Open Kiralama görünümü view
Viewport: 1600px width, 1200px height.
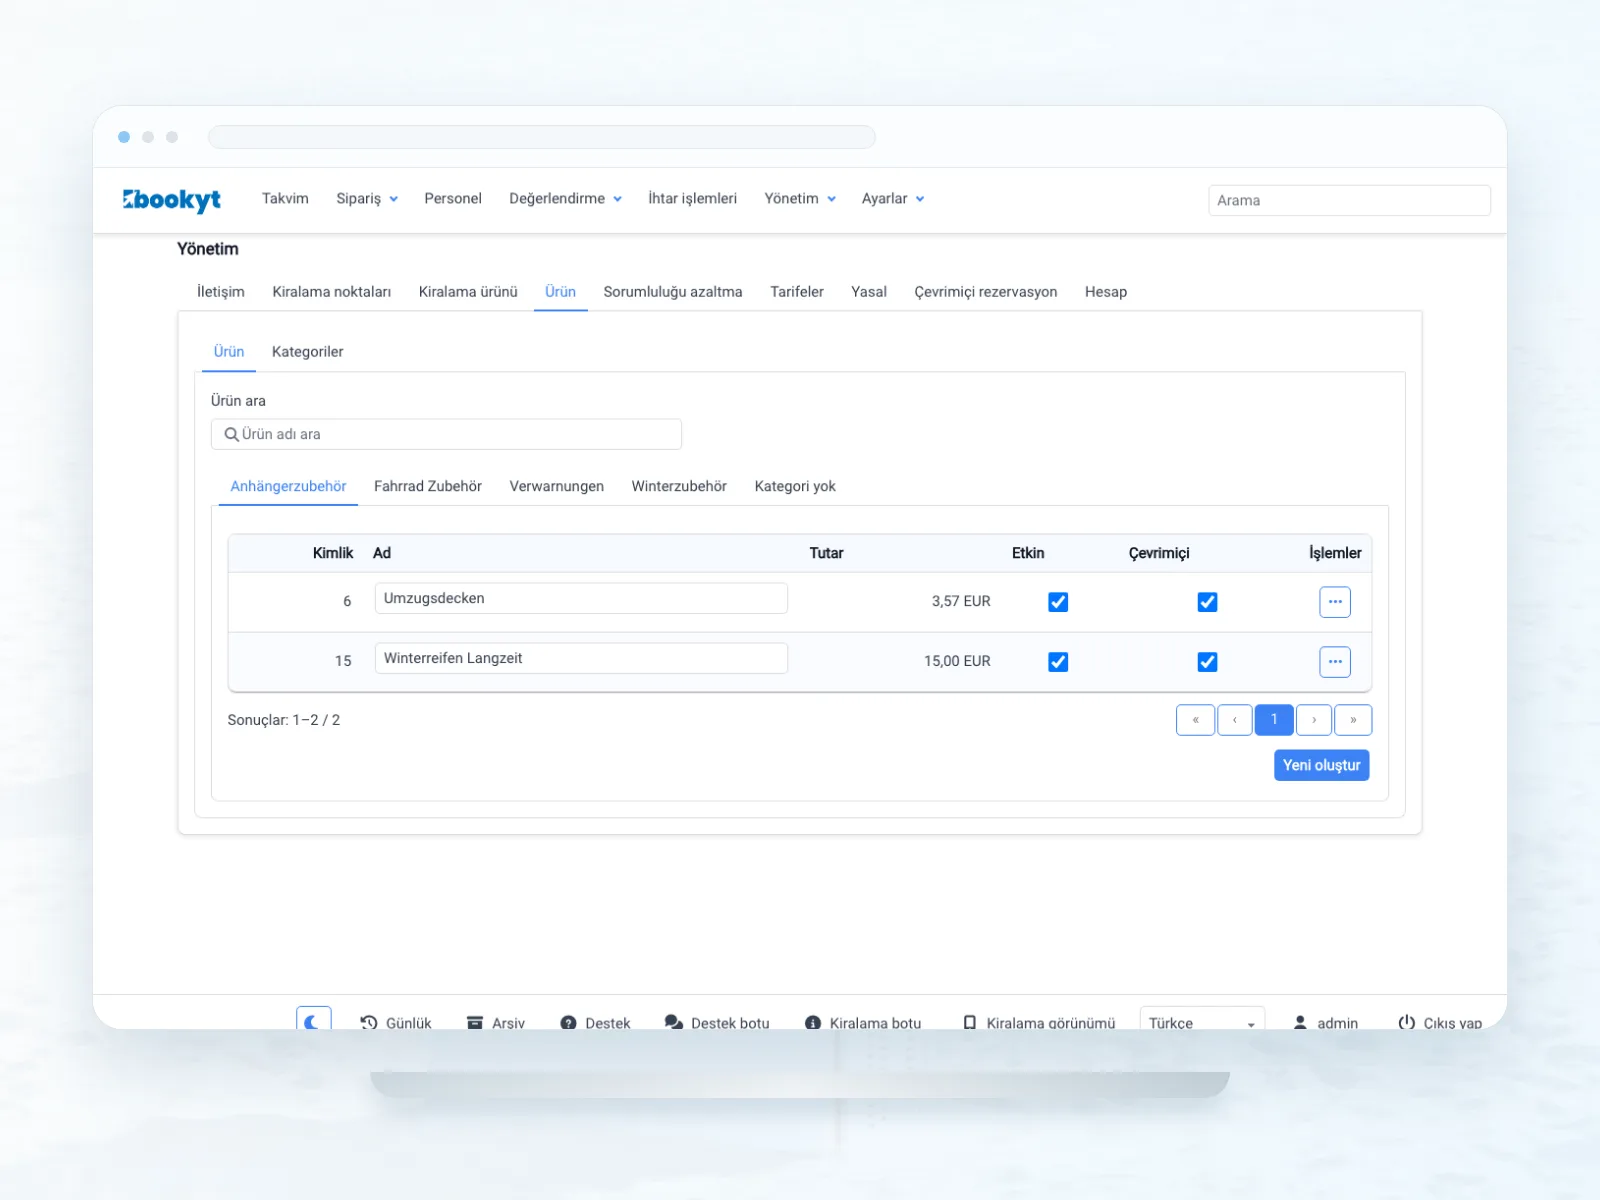coord(1038,1022)
